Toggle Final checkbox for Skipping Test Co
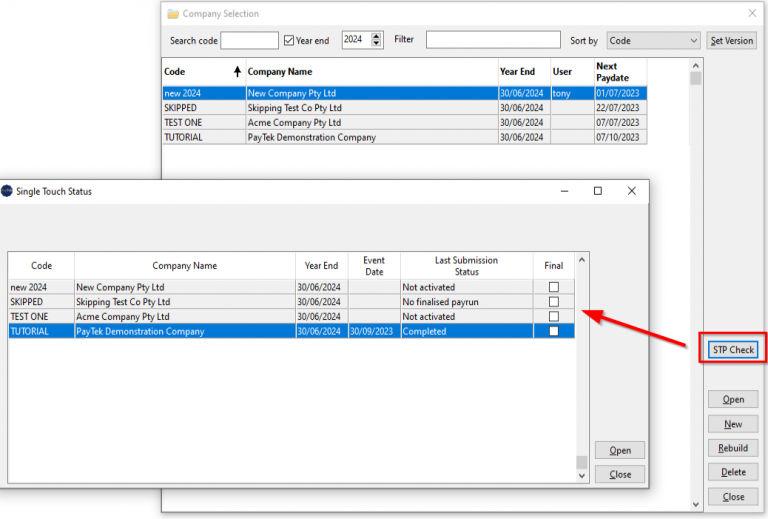768x519 pixels. coord(553,302)
